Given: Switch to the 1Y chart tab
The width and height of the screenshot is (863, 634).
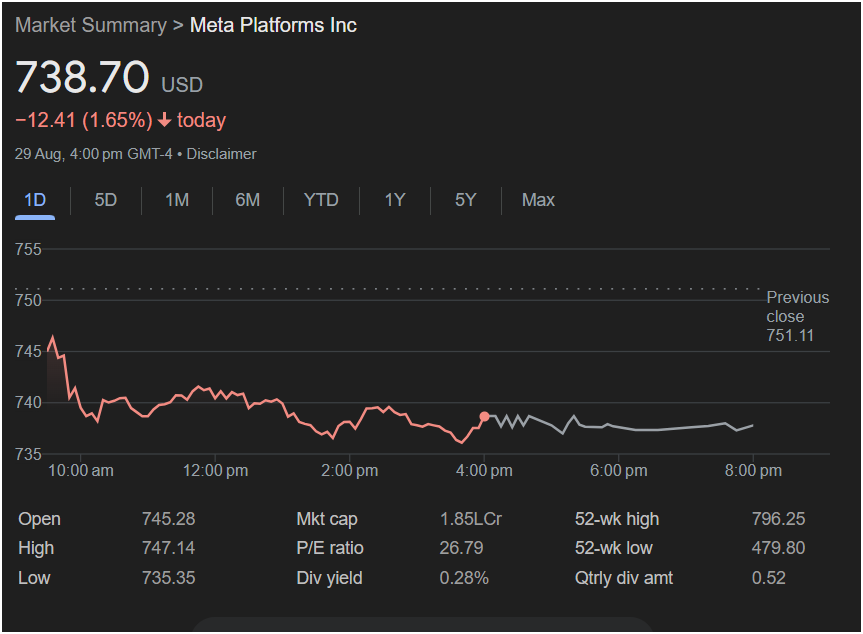Looking at the screenshot, I should 395,200.
